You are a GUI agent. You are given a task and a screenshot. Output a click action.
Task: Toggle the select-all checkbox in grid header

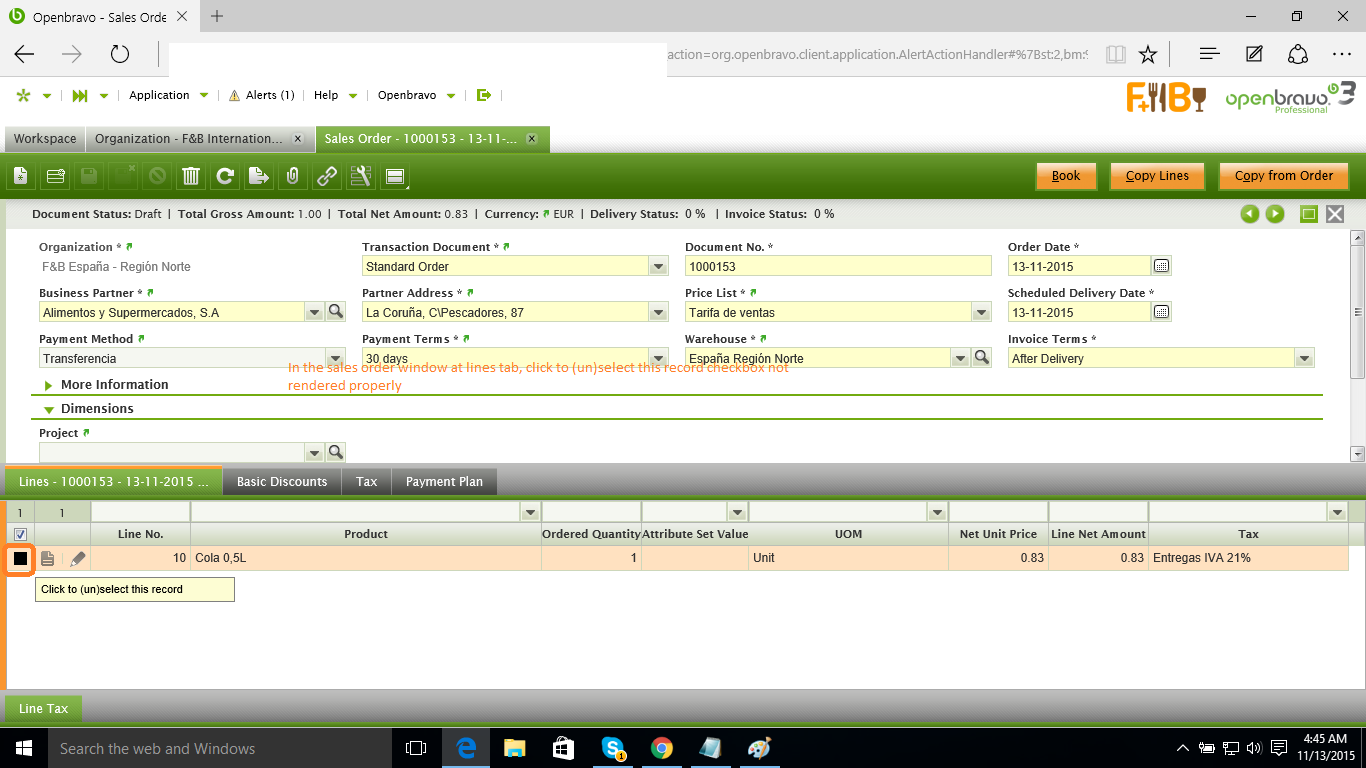coord(20,534)
